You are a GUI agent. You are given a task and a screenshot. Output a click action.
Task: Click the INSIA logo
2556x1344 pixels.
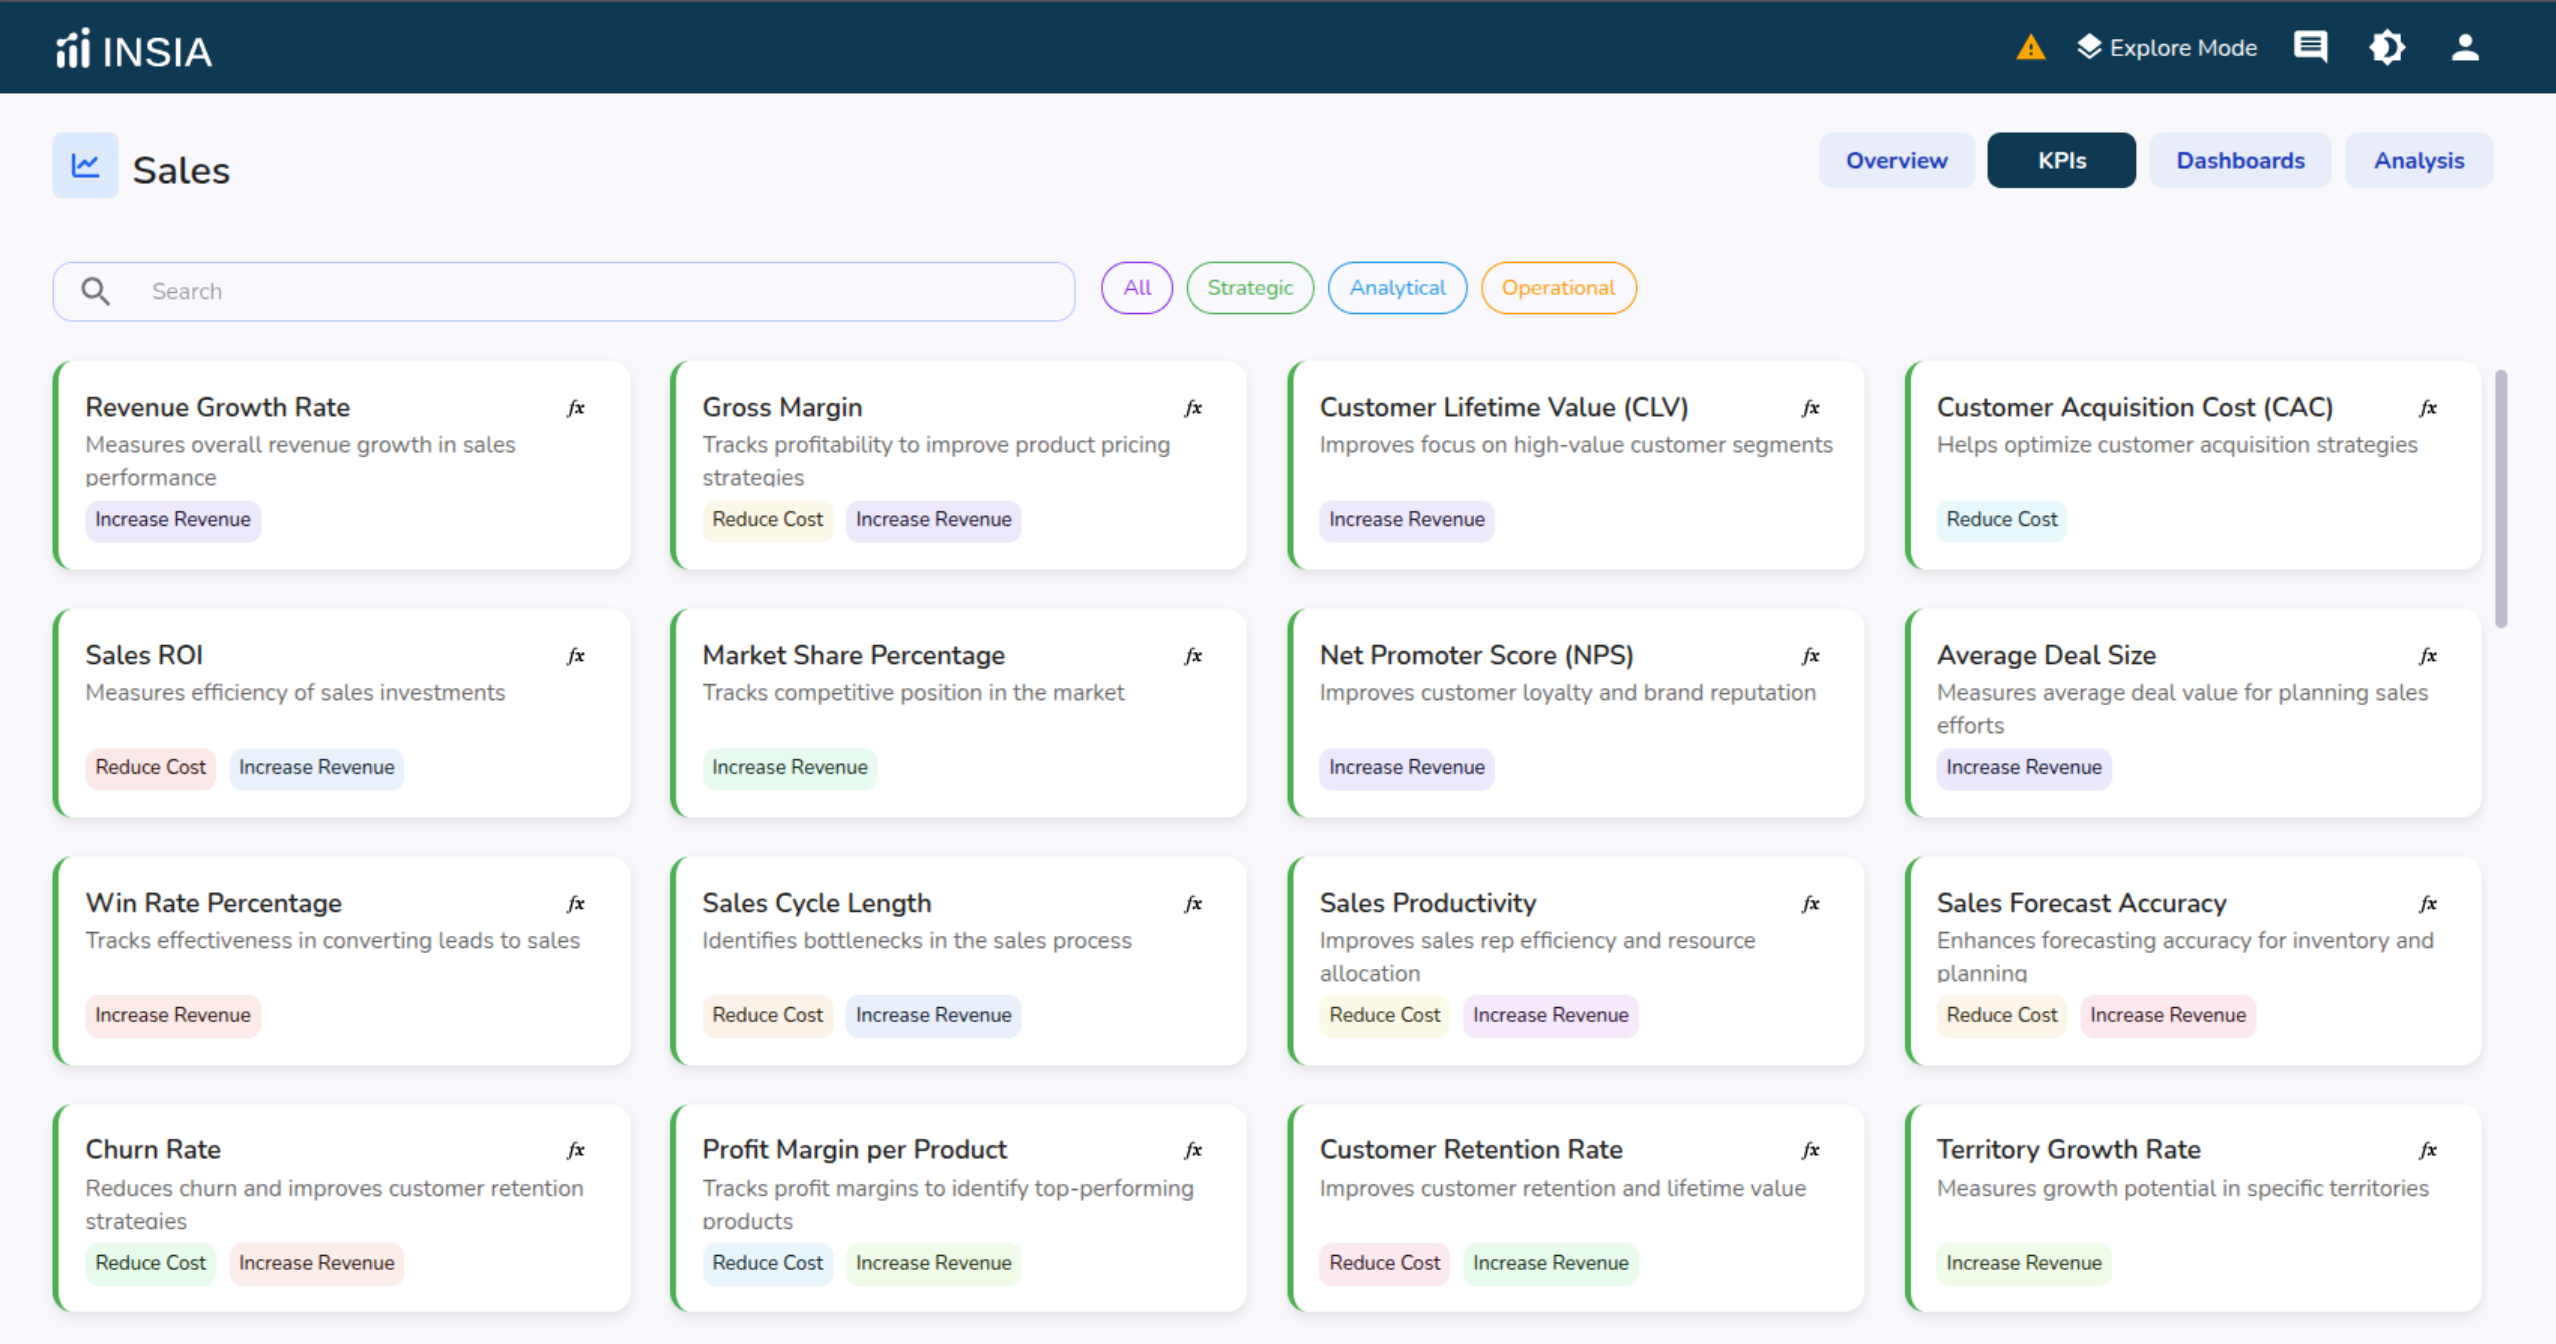pyautogui.click(x=134, y=49)
